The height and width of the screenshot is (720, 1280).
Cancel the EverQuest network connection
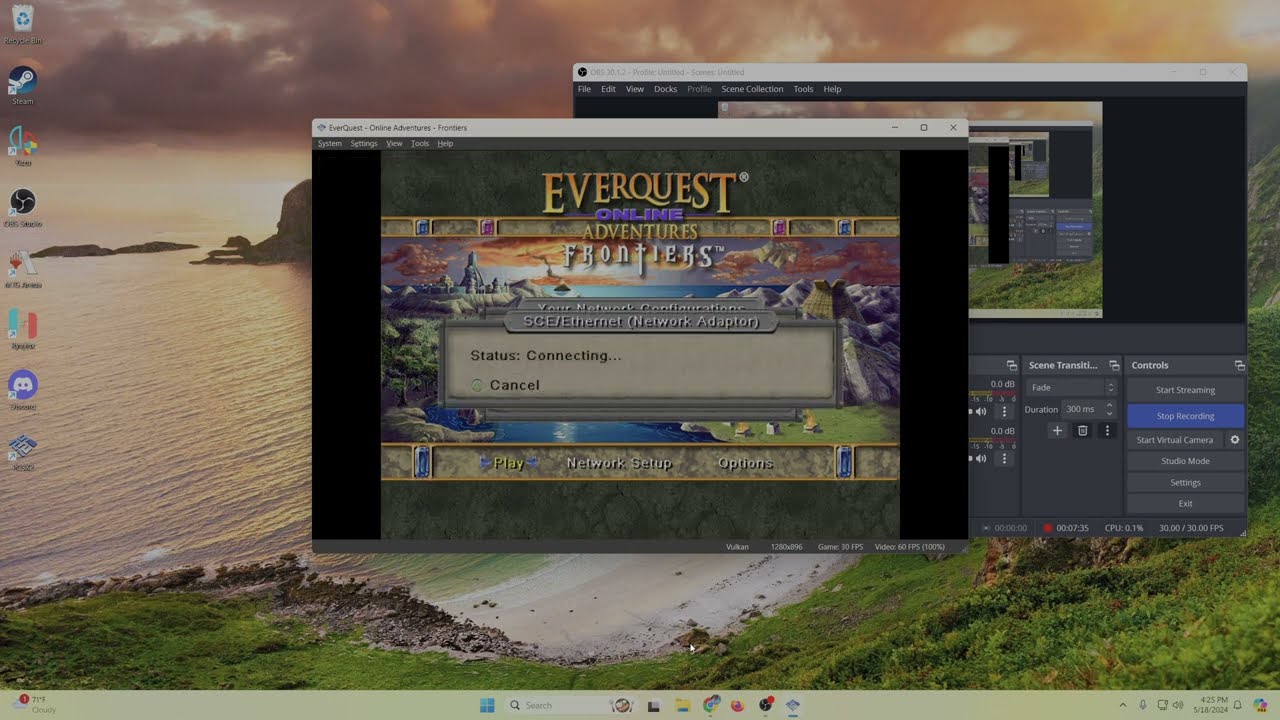point(514,385)
